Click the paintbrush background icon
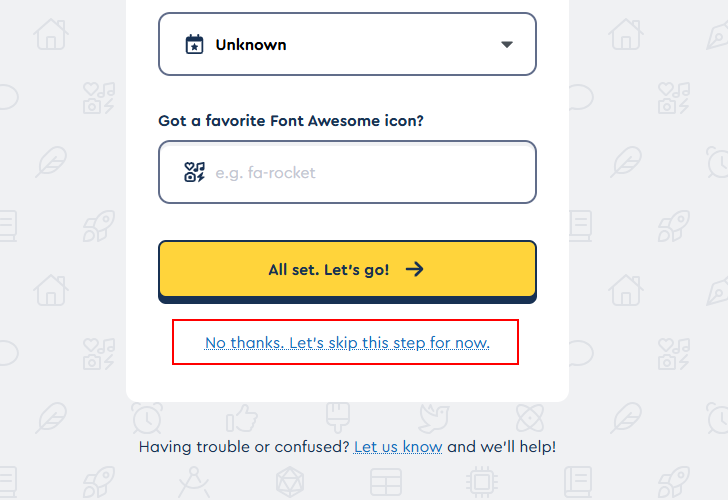This screenshot has height=500, width=728. (x=335, y=418)
